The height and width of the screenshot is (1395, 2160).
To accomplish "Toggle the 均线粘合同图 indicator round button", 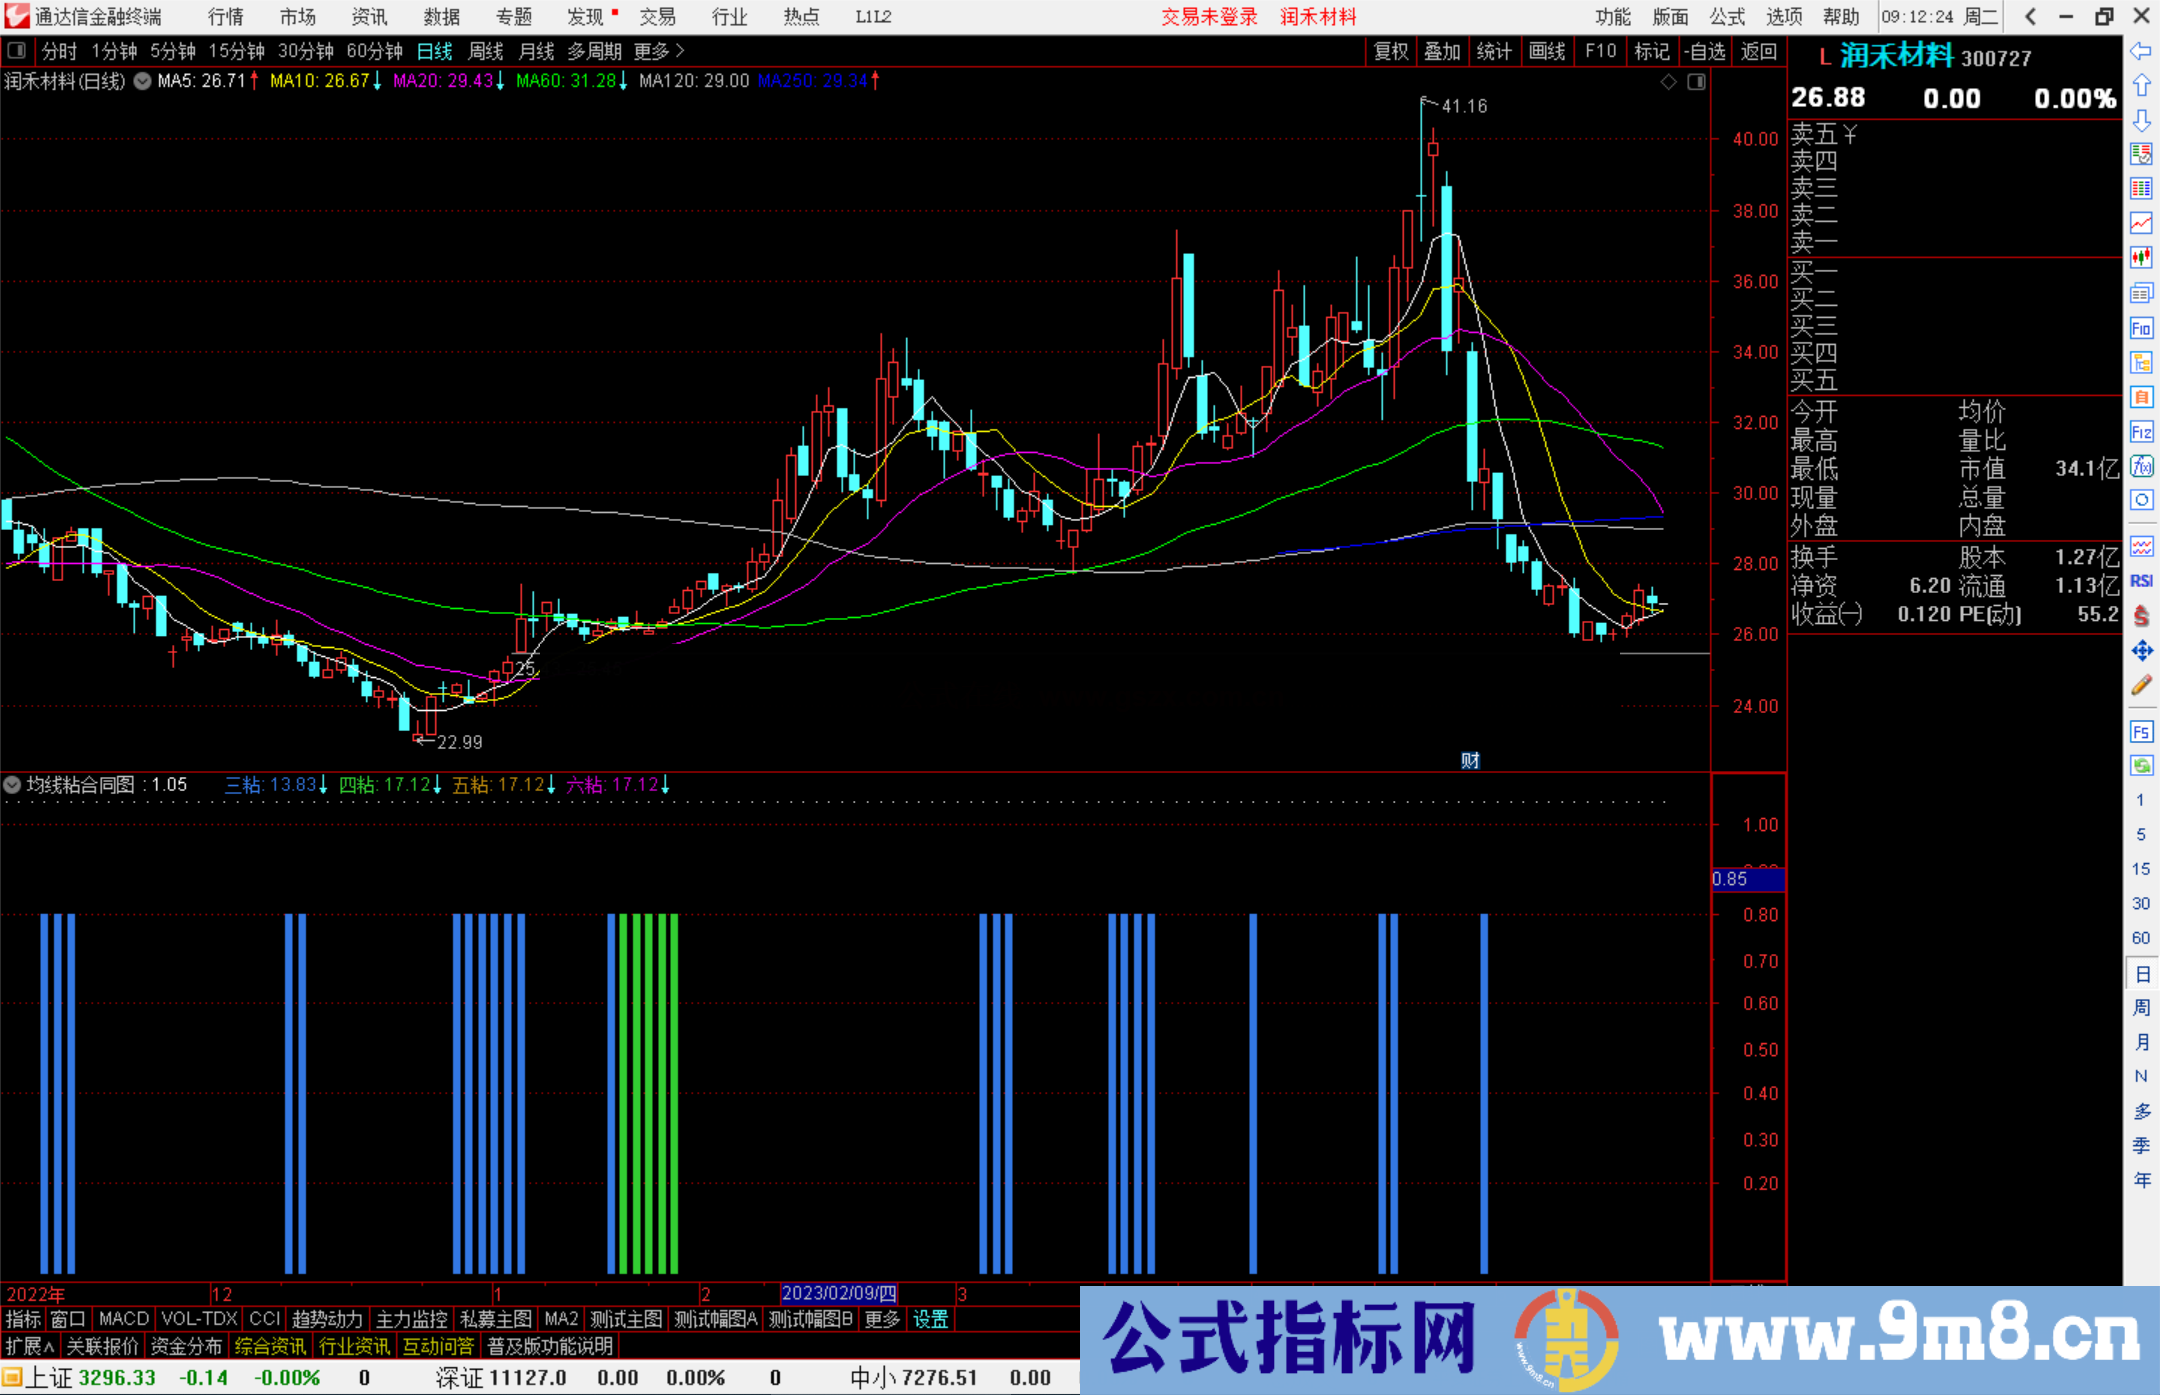I will tap(12, 785).
